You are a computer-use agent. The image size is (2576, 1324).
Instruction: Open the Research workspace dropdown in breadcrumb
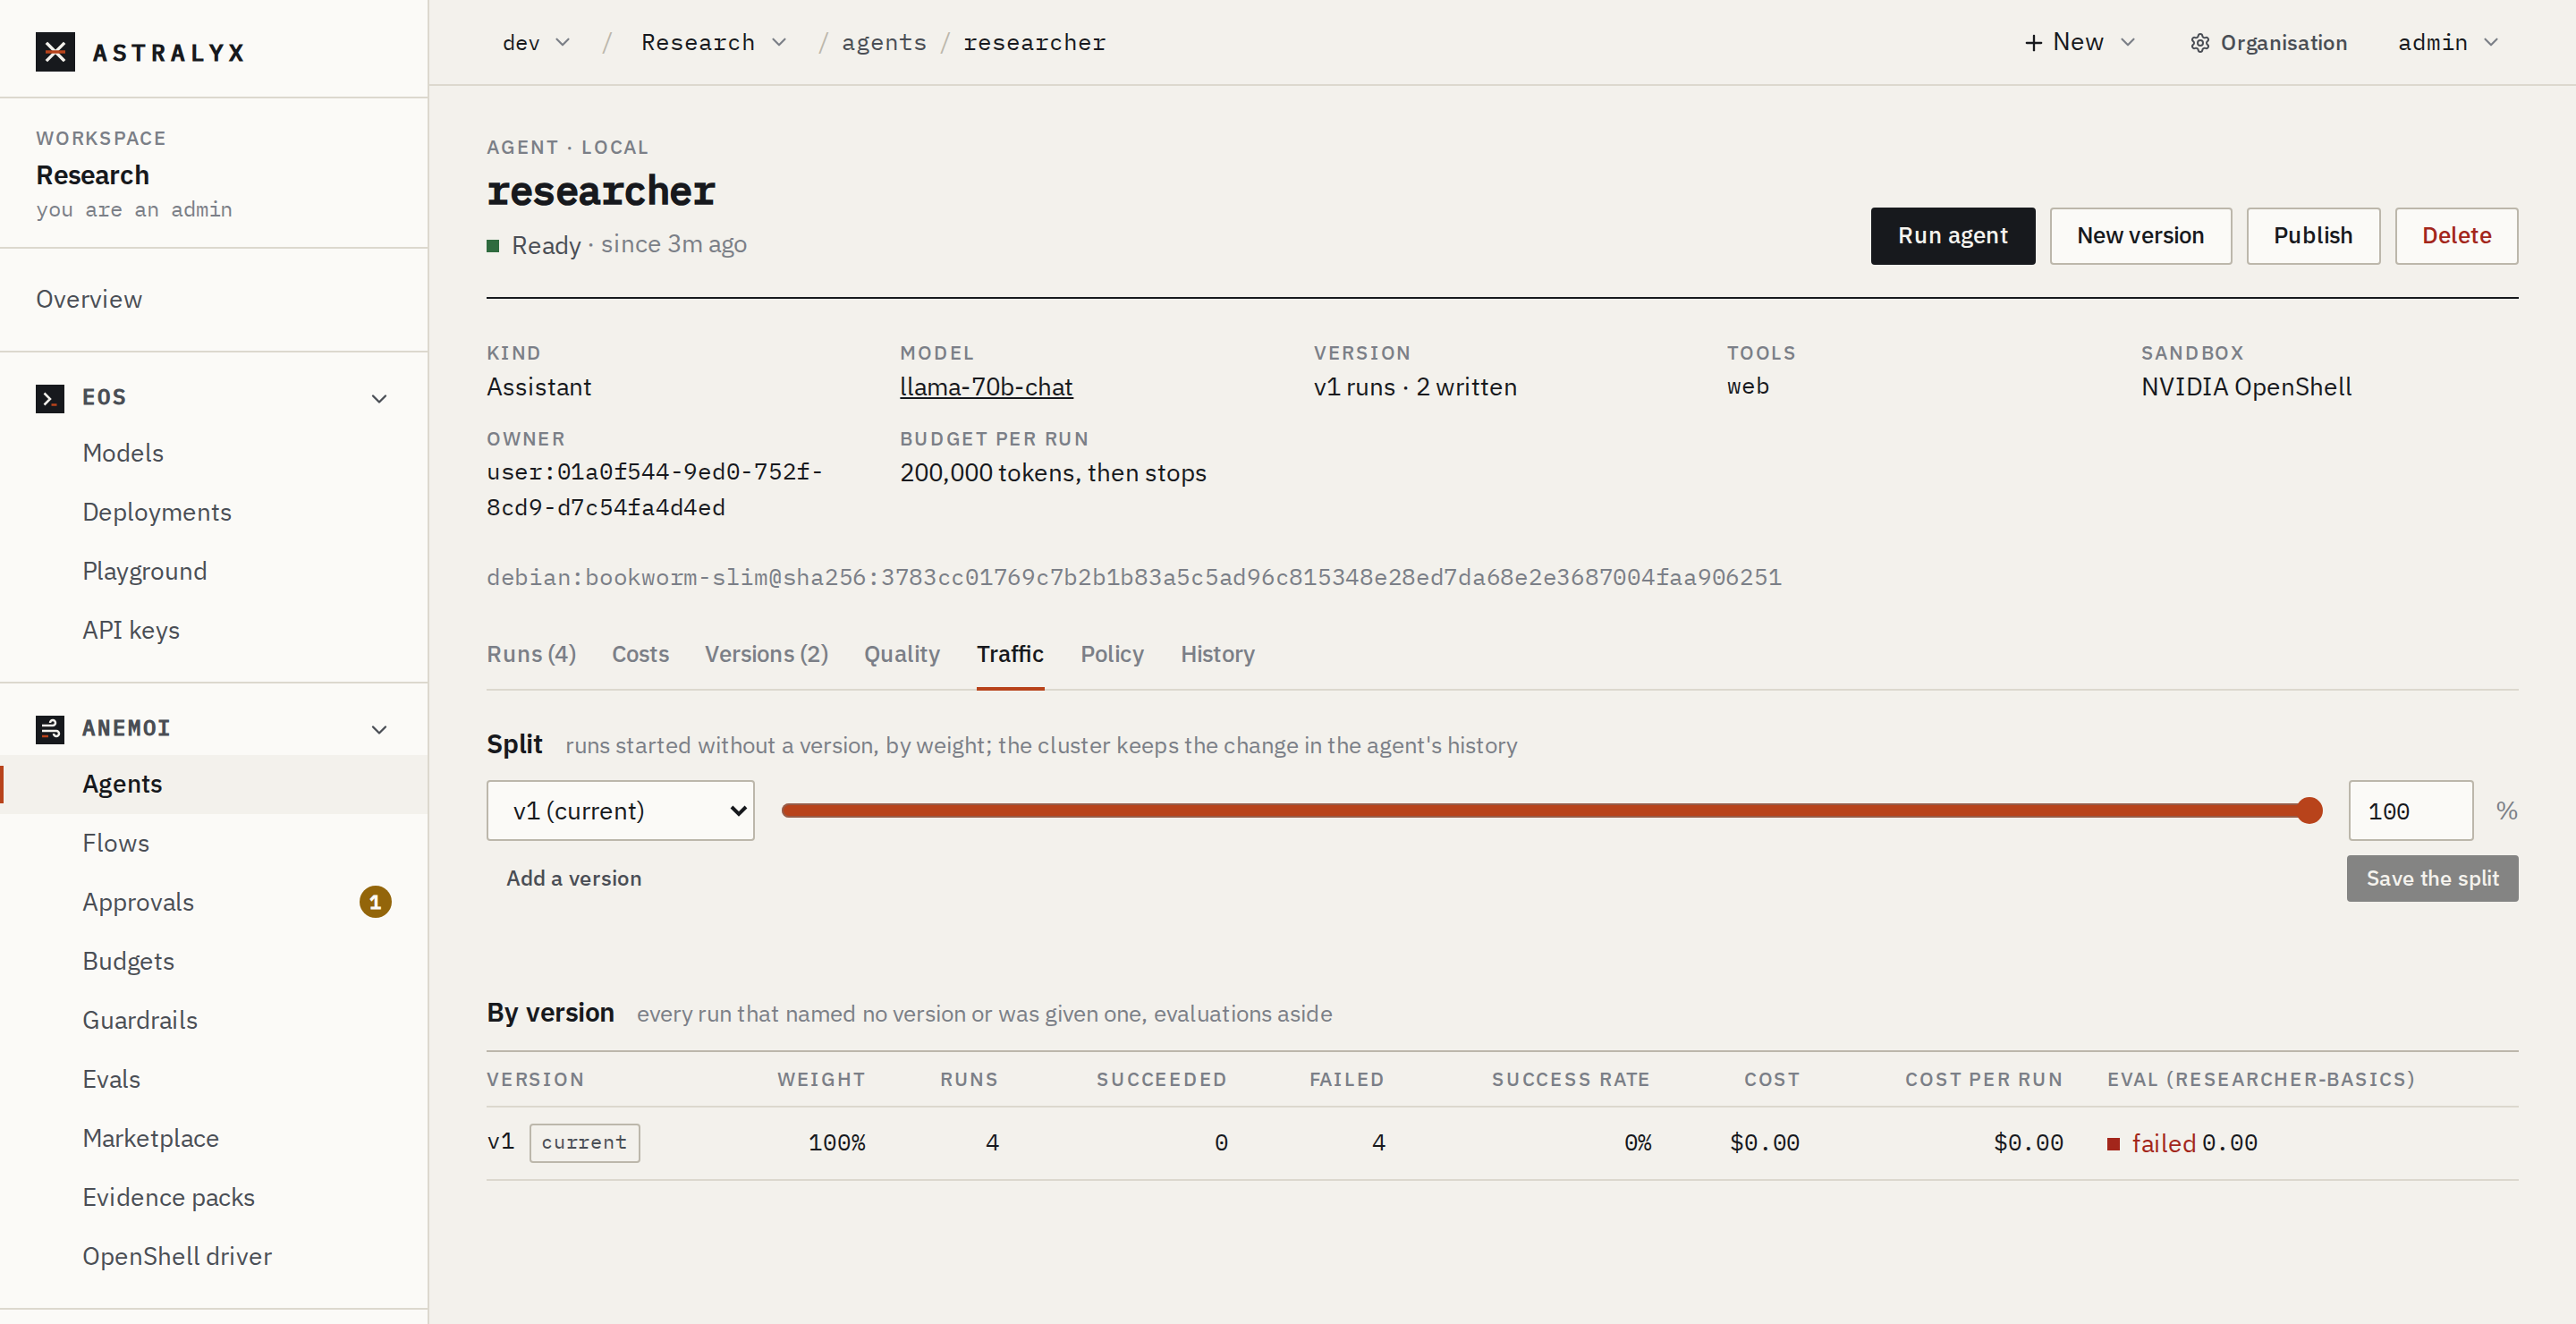[x=714, y=43]
